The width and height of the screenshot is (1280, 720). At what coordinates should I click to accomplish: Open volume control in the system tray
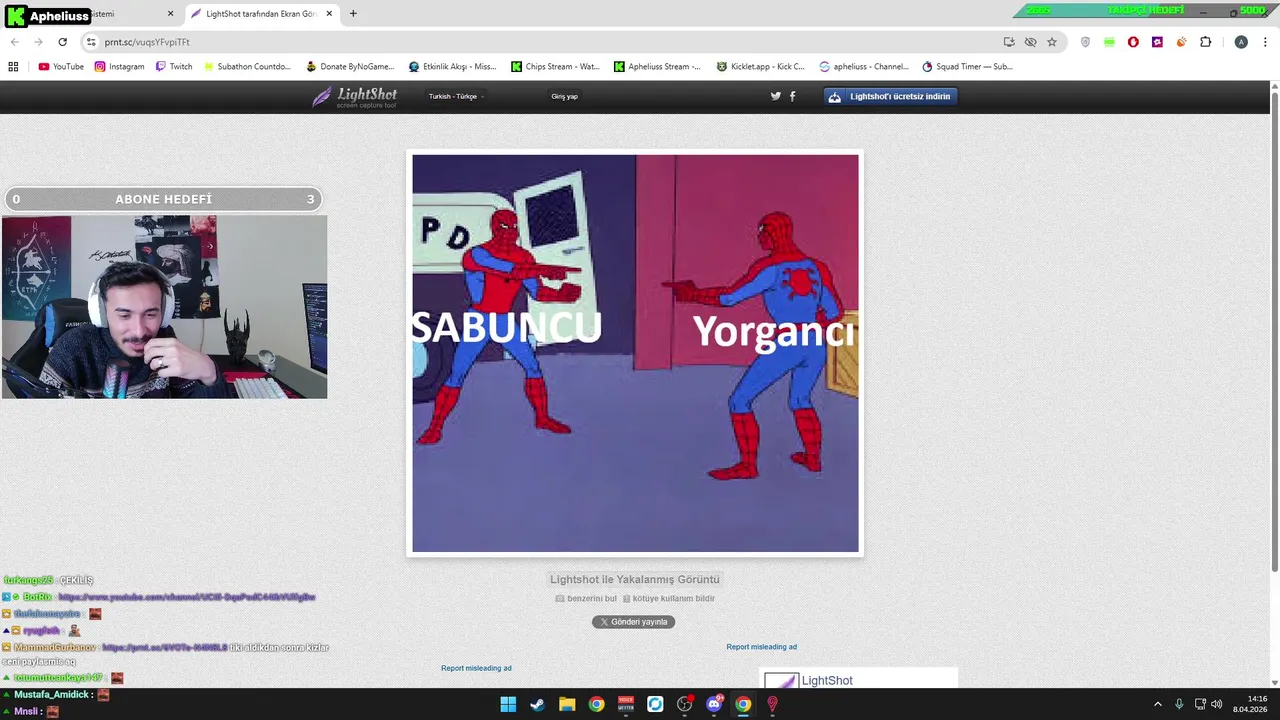point(1216,704)
